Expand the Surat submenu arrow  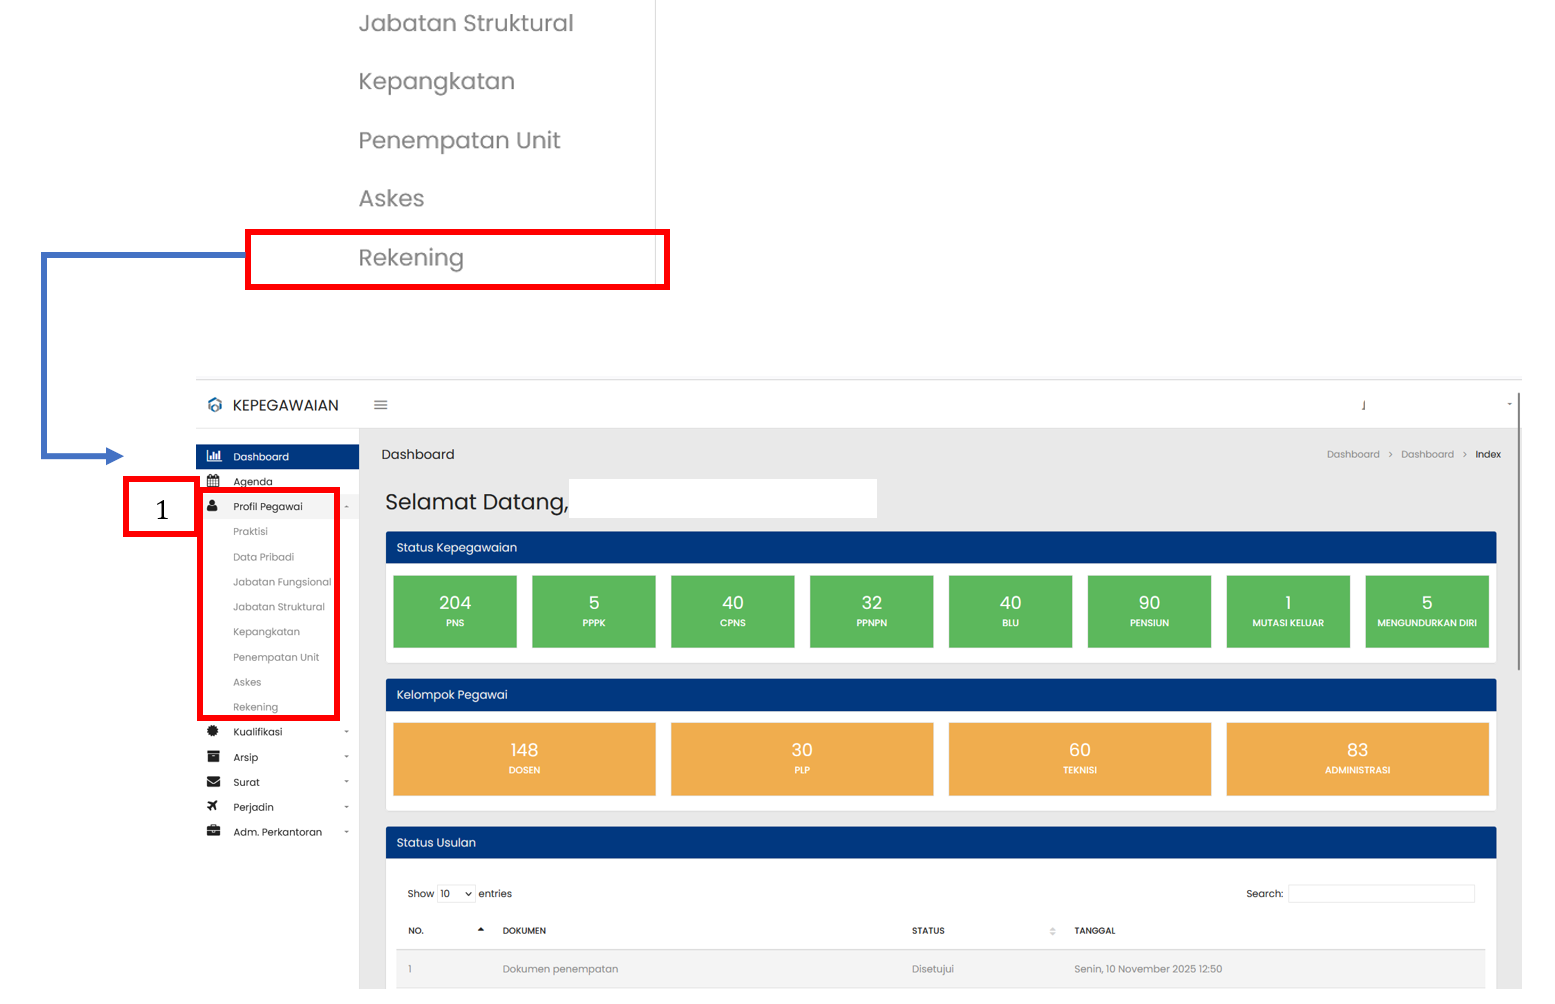click(x=346, y=782)
